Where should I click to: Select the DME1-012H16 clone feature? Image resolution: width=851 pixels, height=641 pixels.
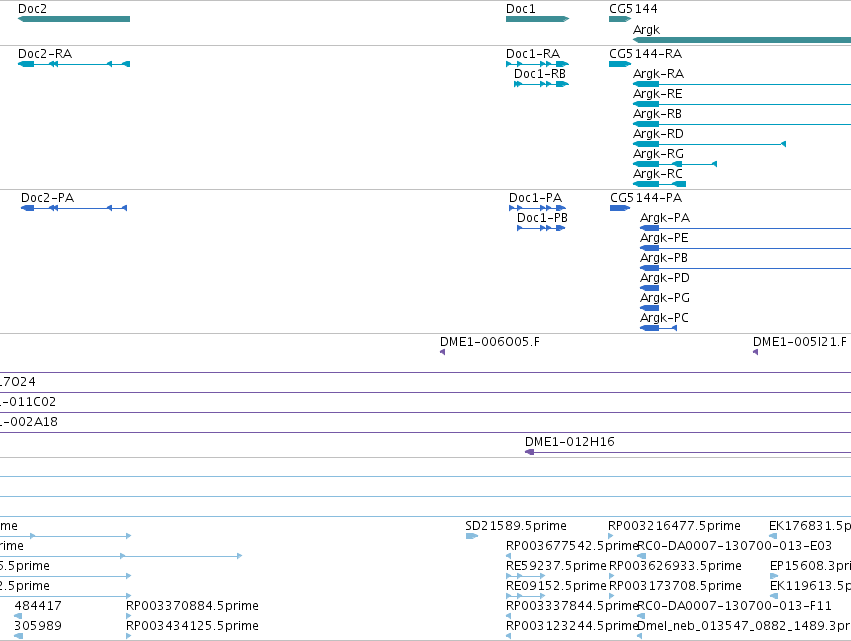pyautogui.click(x=688, y=452)
